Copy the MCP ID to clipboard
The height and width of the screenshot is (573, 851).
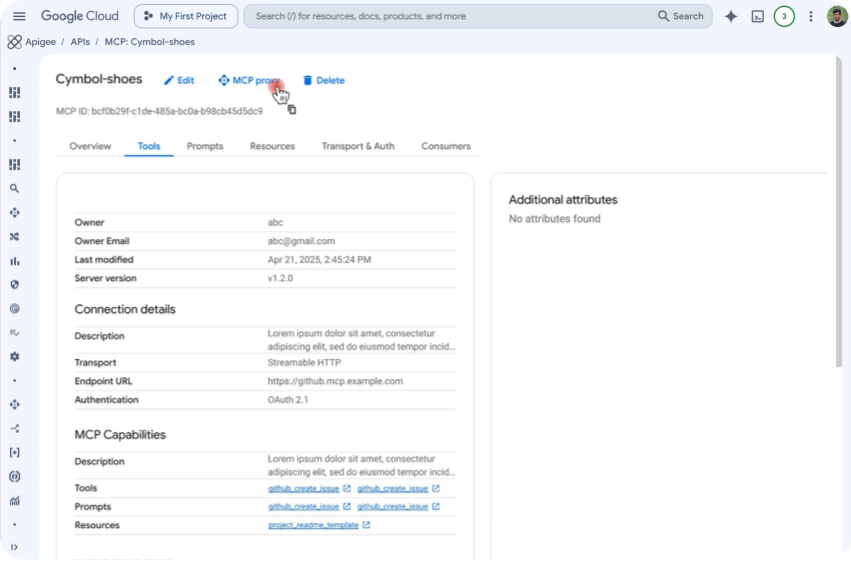pos(291,110)
